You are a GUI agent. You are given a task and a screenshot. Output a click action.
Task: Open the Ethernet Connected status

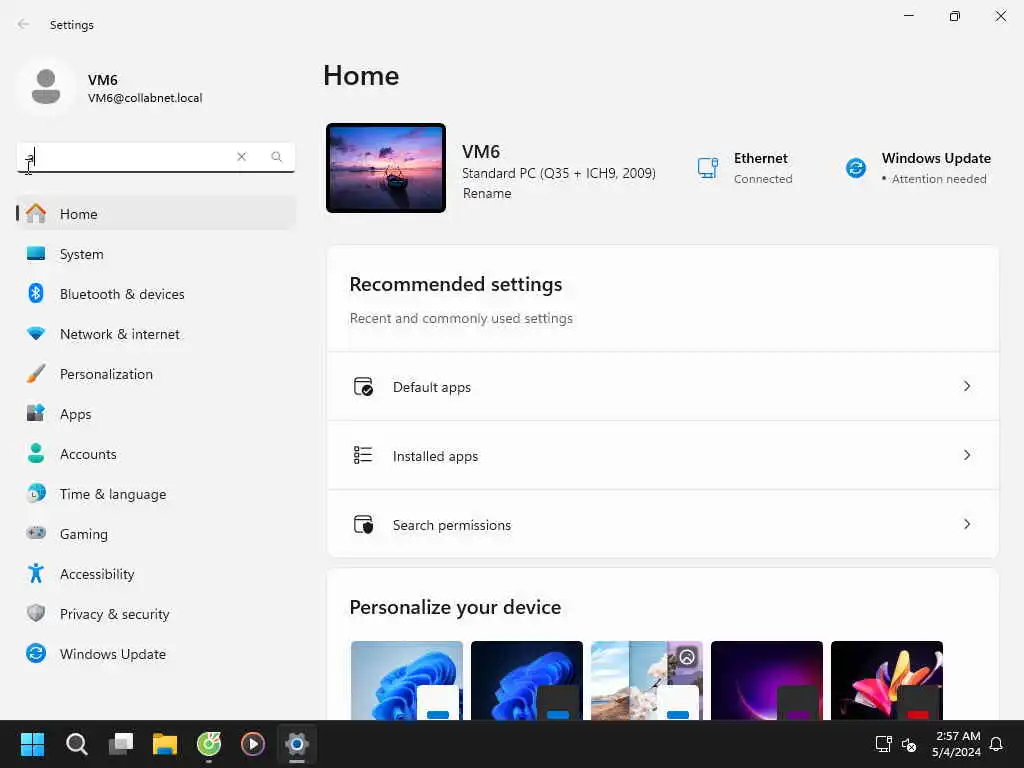[744, 168]
